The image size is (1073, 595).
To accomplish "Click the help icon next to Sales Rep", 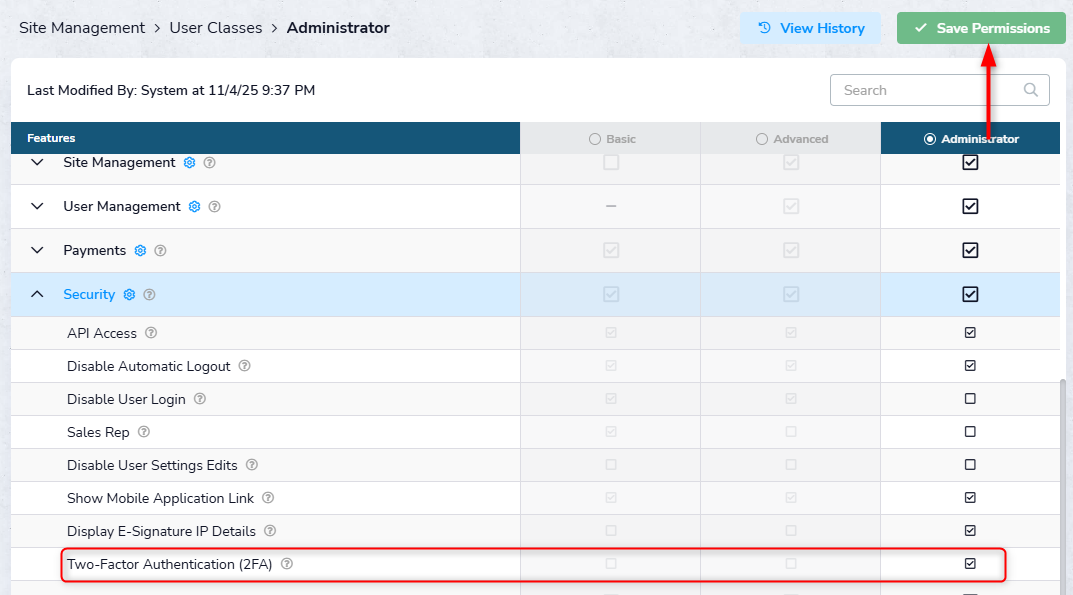I will coord(144,432).
